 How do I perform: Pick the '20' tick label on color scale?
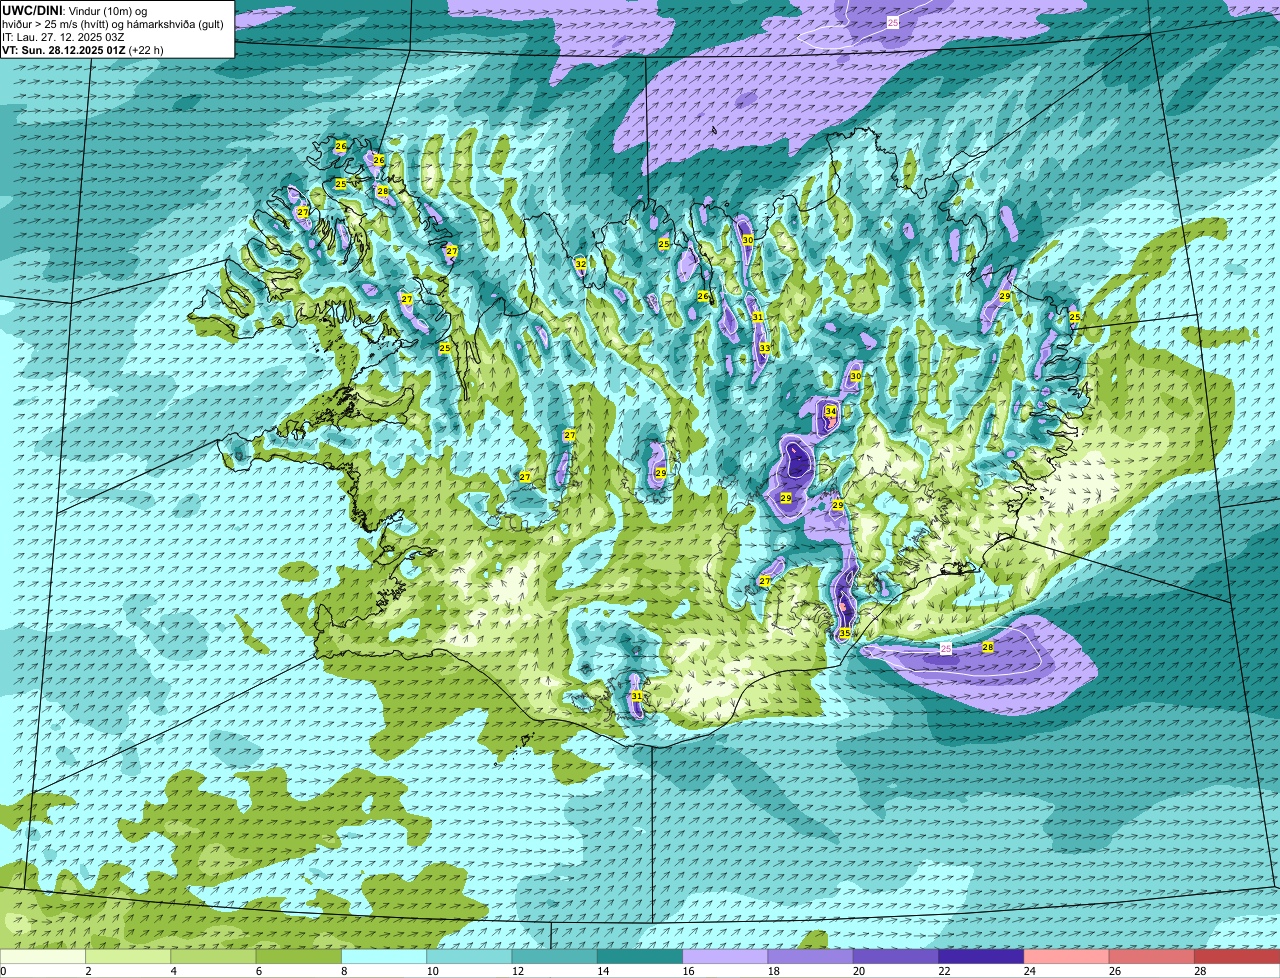[858, 970]
